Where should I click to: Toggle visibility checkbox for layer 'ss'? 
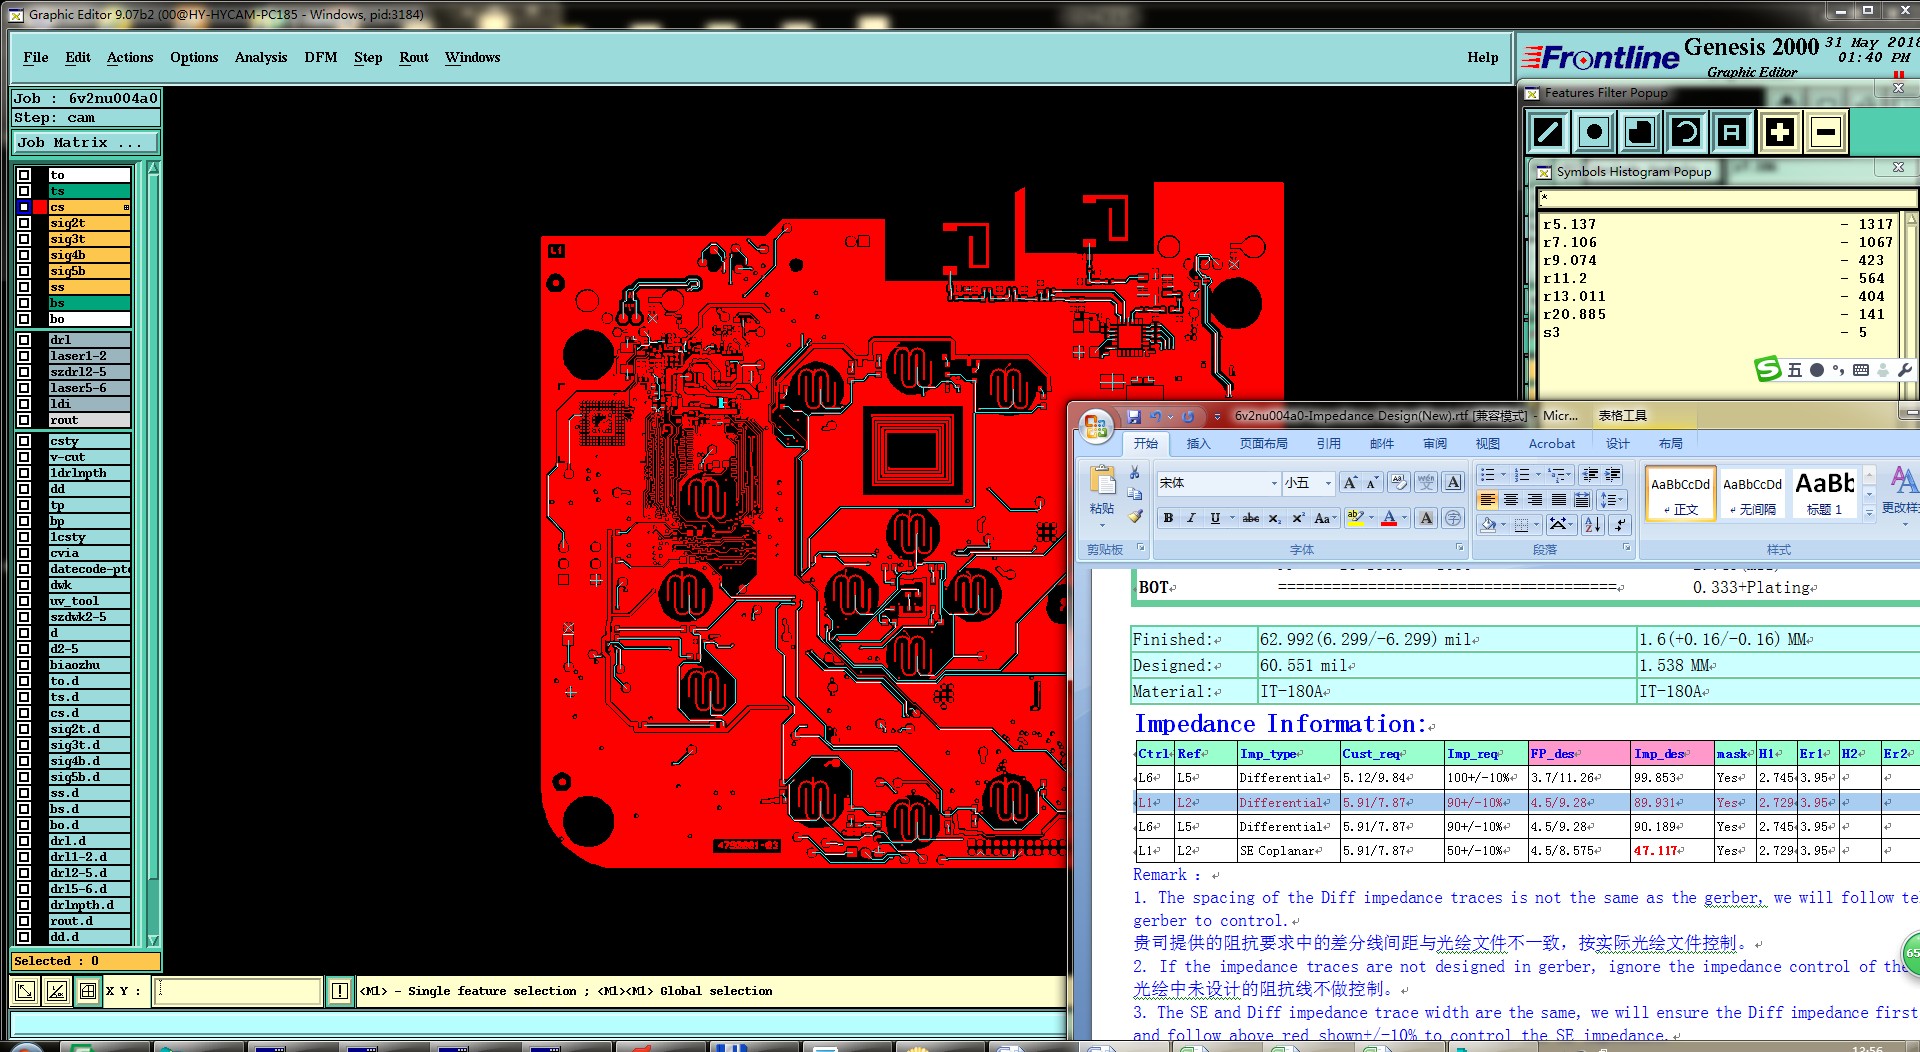pos(24,287)
